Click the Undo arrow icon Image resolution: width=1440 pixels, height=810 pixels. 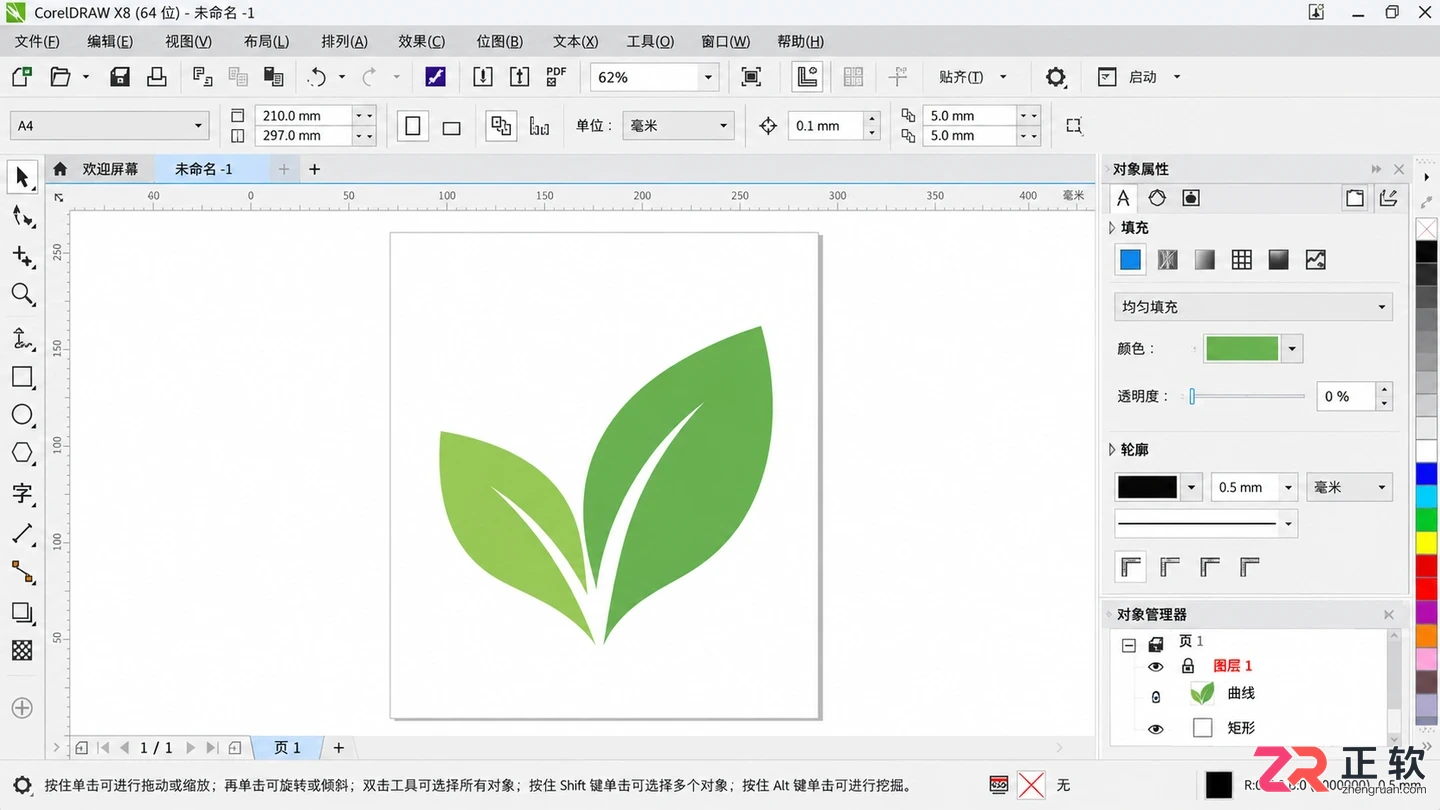tap(318, 77)
